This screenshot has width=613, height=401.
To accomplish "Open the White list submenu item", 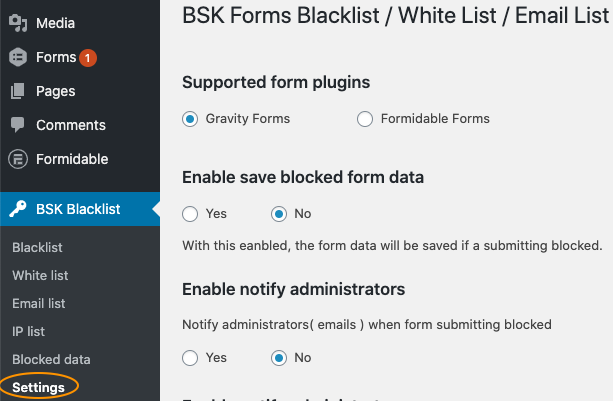I will coord(39,275).
